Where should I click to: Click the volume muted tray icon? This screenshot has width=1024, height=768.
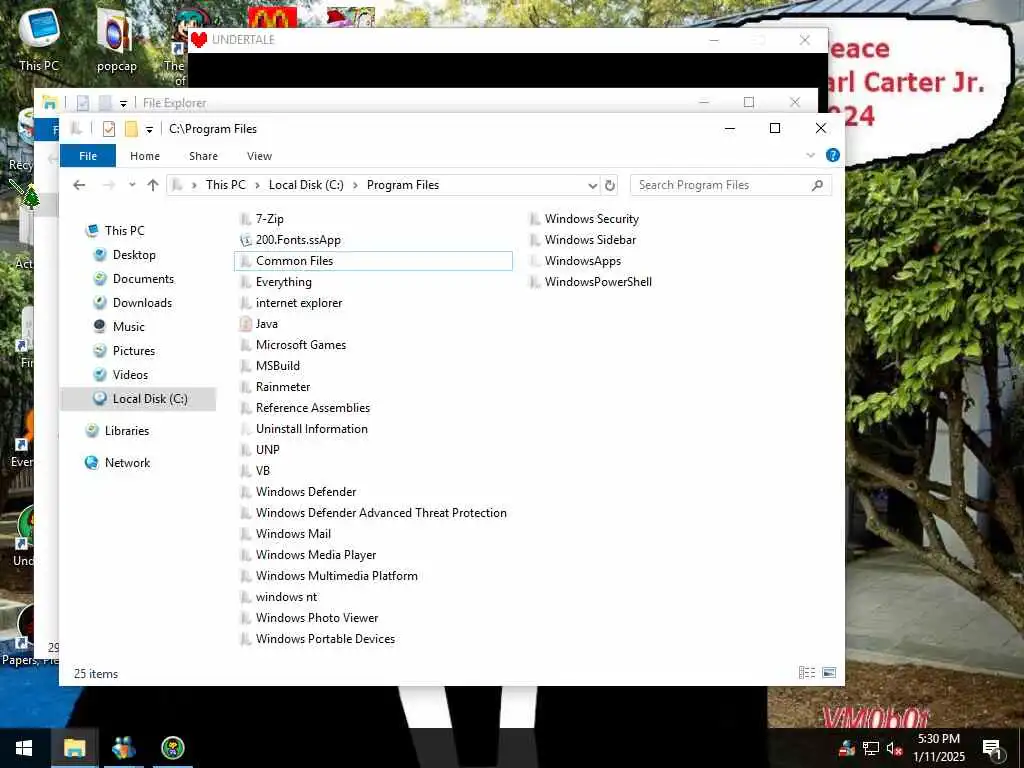pos(894,748)
